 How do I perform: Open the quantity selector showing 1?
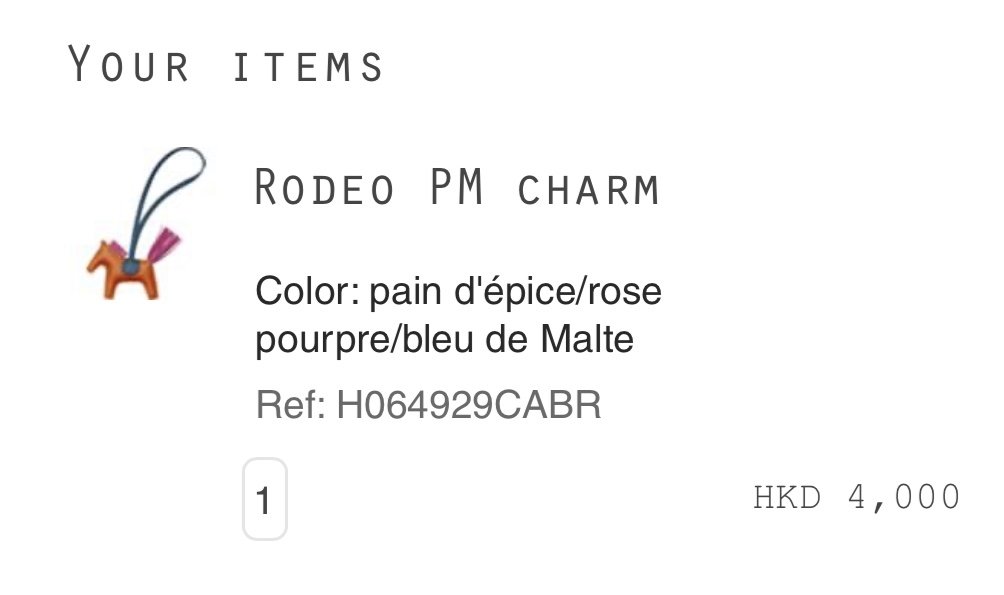264,499
